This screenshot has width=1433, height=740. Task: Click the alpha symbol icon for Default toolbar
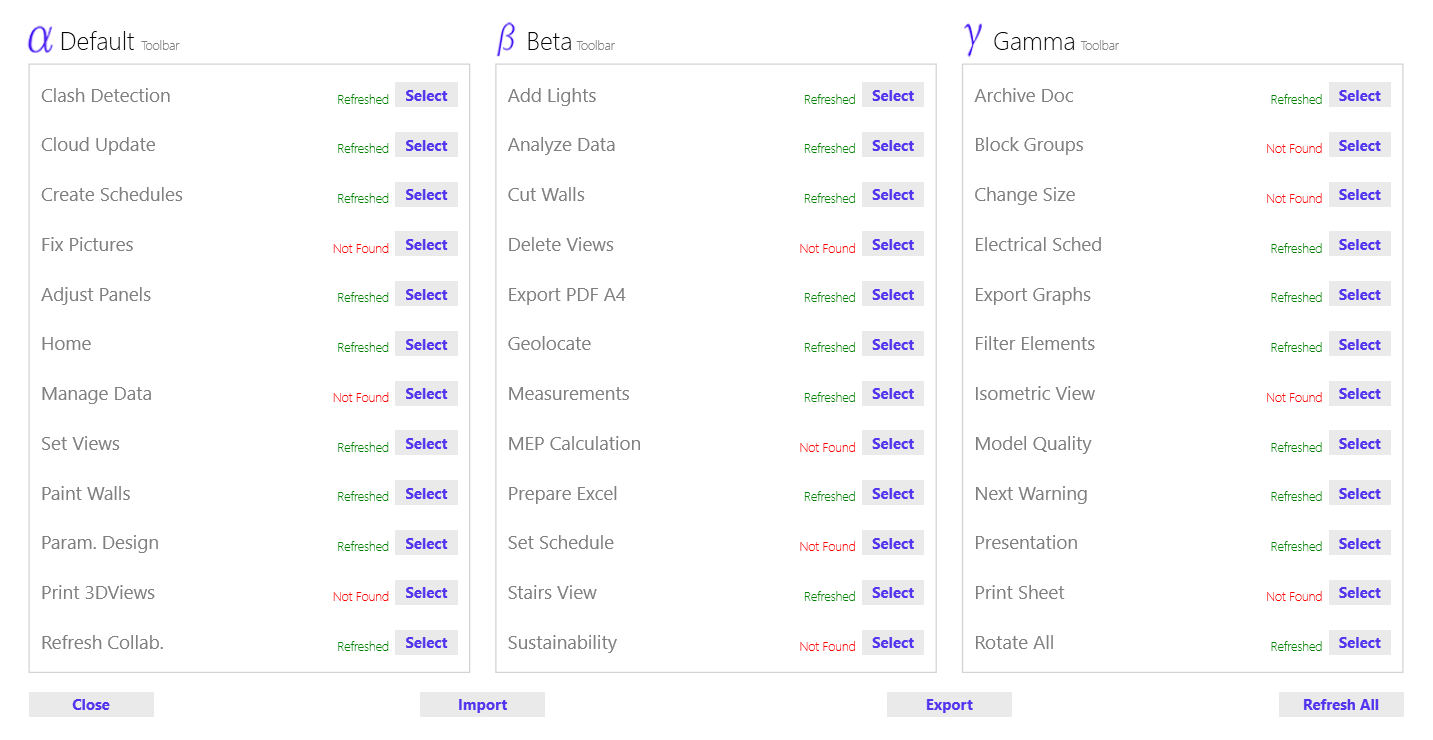pyautogui.click(x=40, y=39)
